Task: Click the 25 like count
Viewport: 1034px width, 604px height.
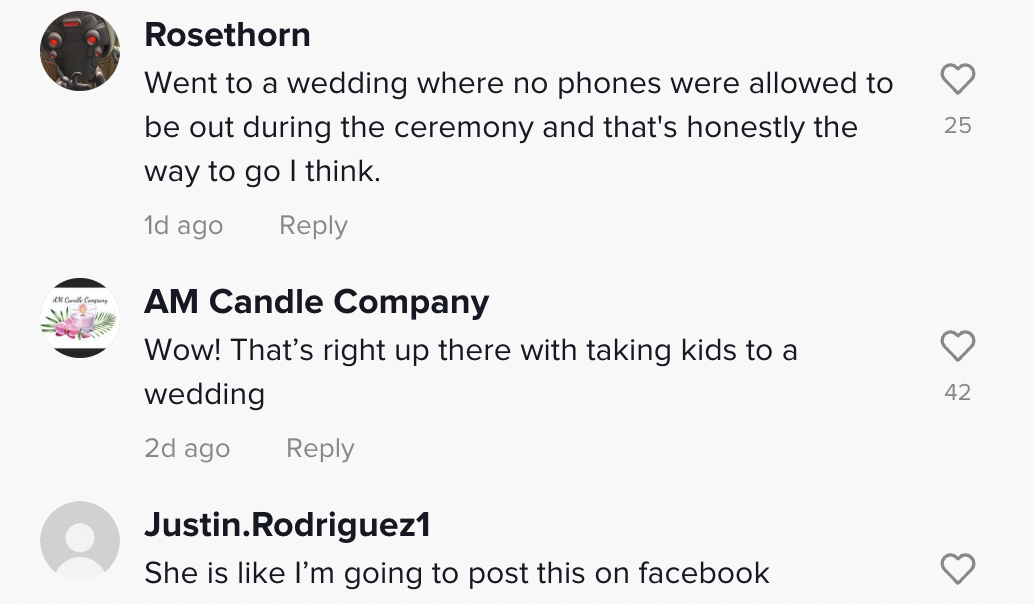Action: [x=958, y=126]
